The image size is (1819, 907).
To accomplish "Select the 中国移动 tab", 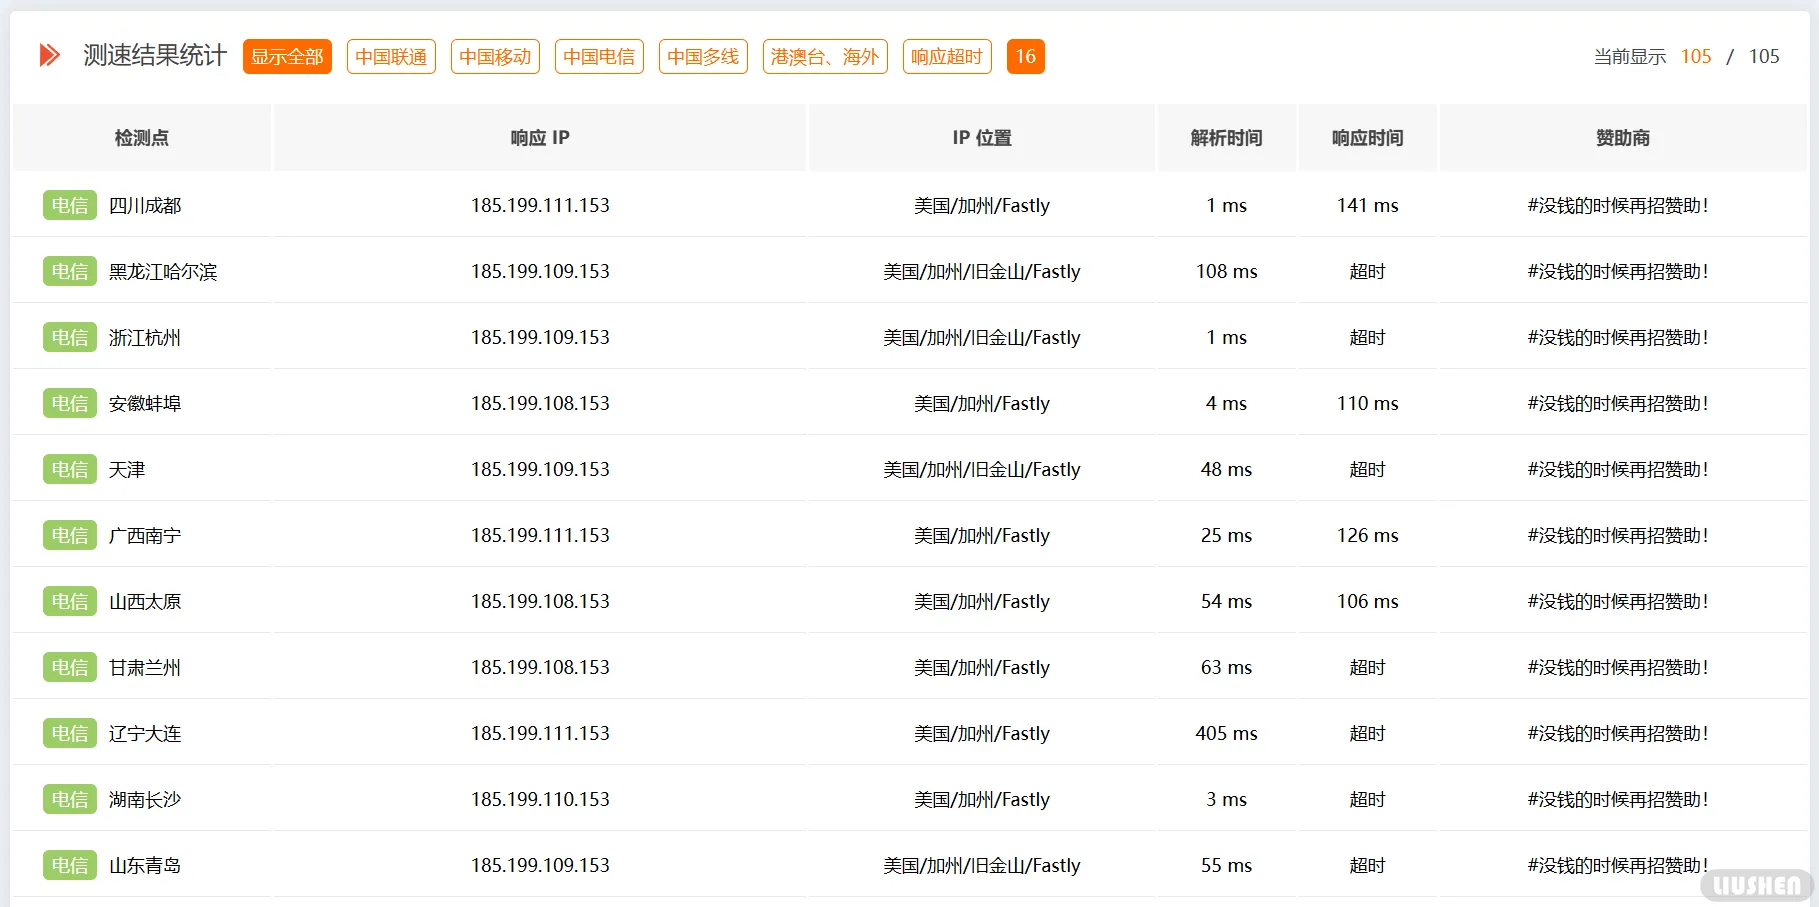I will [494, 57].
